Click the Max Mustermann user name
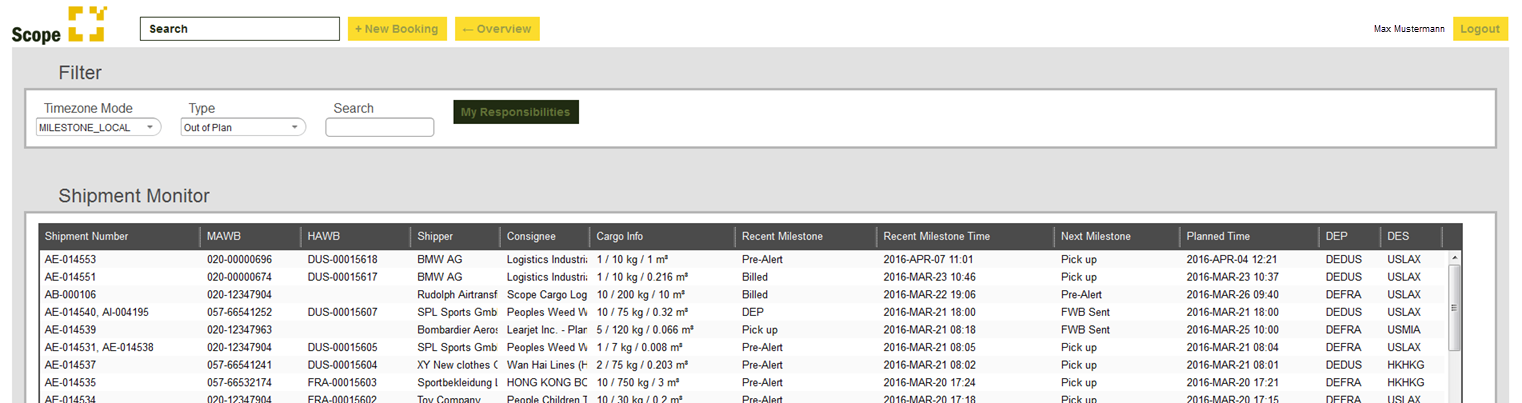This screenshot has height=403, width=1522. click(1408, 29)
